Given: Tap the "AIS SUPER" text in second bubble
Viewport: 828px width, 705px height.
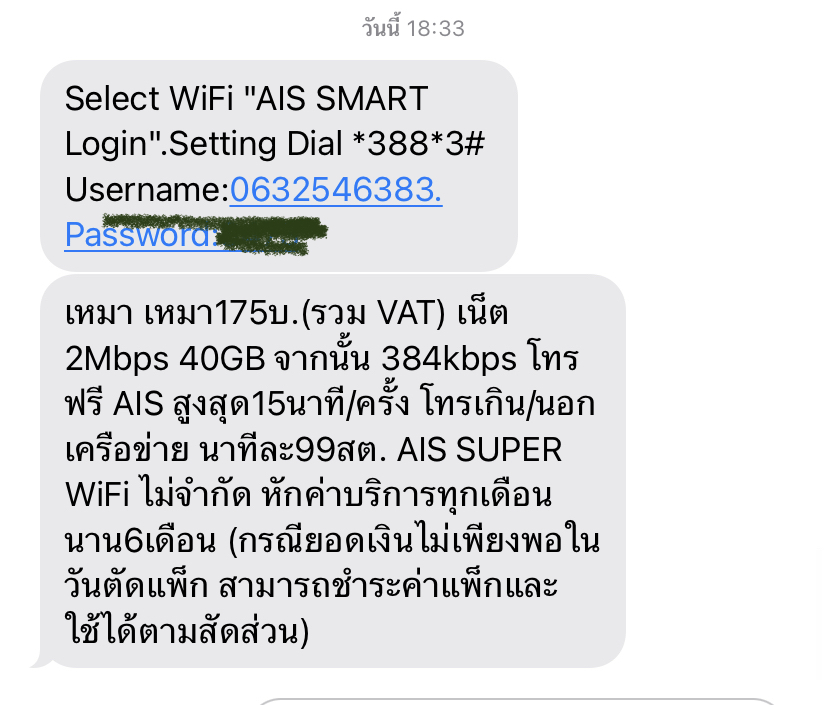Looking at the screenshot, I should pyautogui.click(x=479, y=450).
